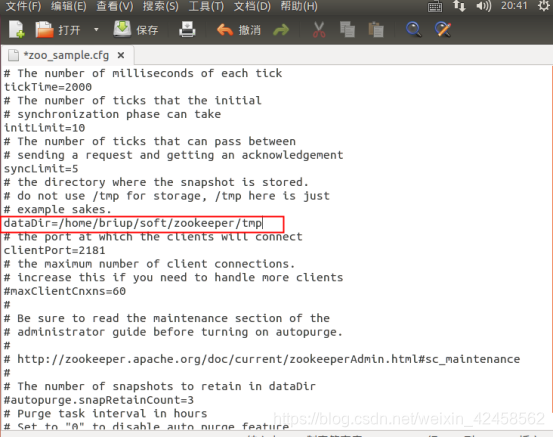
Task: Select the *zoo_sample.cfg tab
Action: [x=66, y=55]
